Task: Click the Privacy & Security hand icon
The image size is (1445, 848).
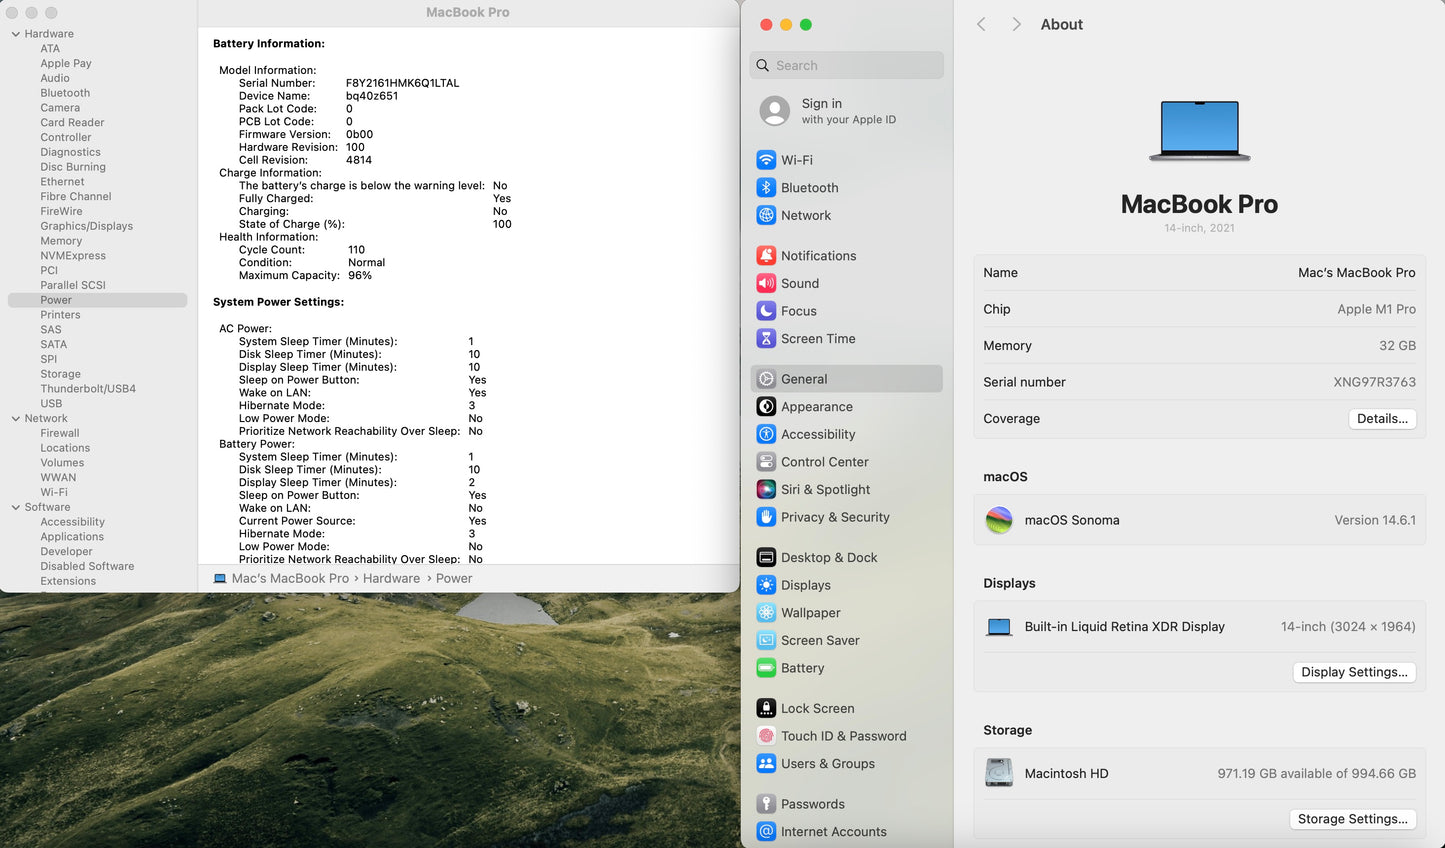Action: [766, 517]
